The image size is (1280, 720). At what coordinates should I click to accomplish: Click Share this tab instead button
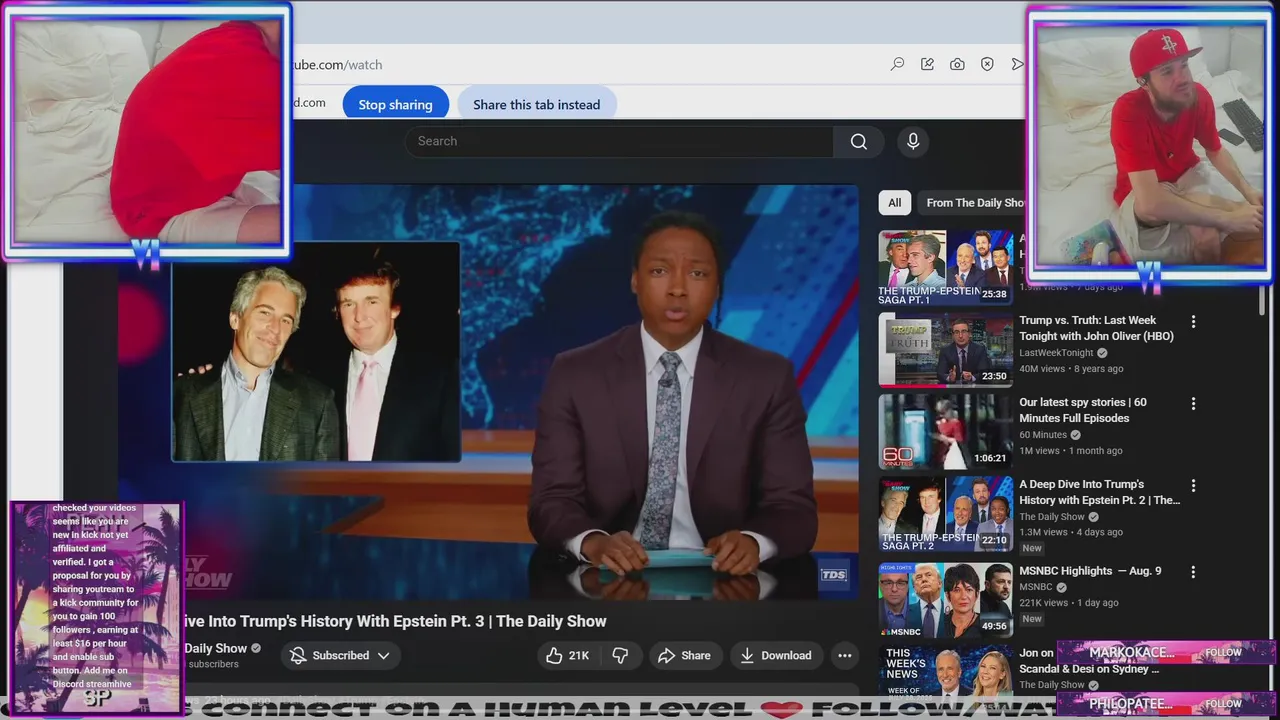click(536, 104)
